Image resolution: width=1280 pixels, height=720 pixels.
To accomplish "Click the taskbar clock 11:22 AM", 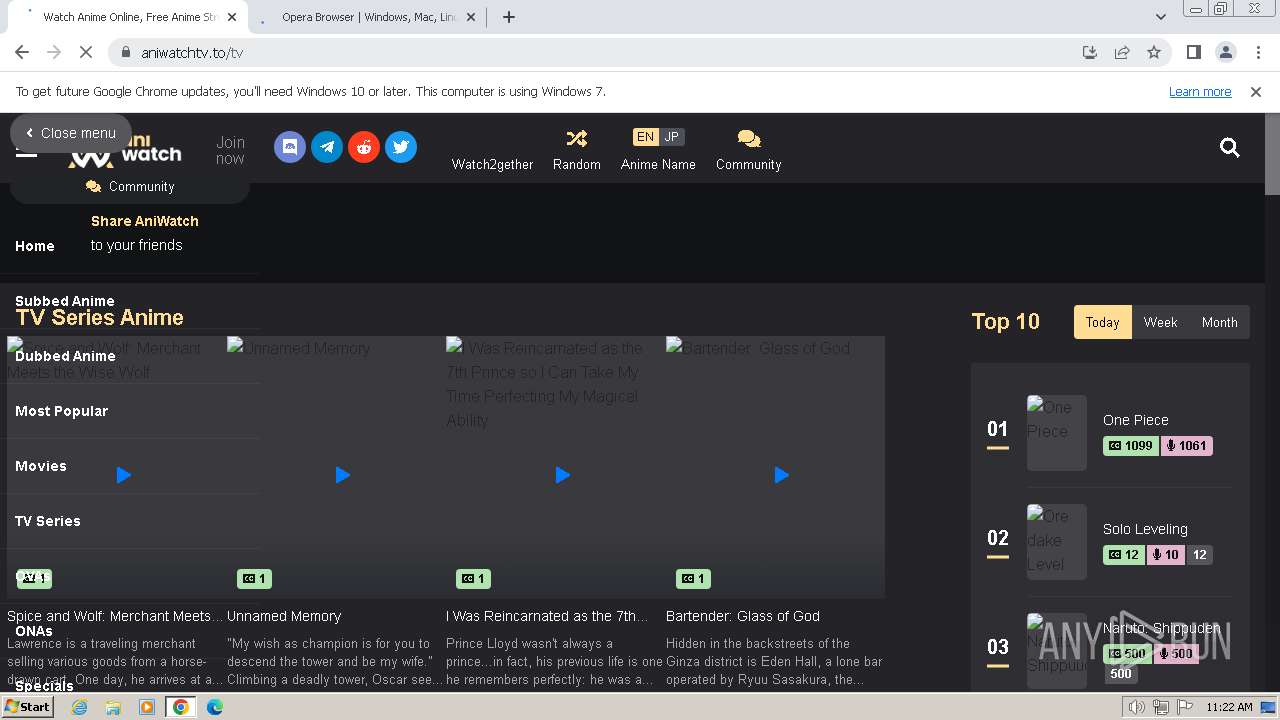I will coord(1229,707).
